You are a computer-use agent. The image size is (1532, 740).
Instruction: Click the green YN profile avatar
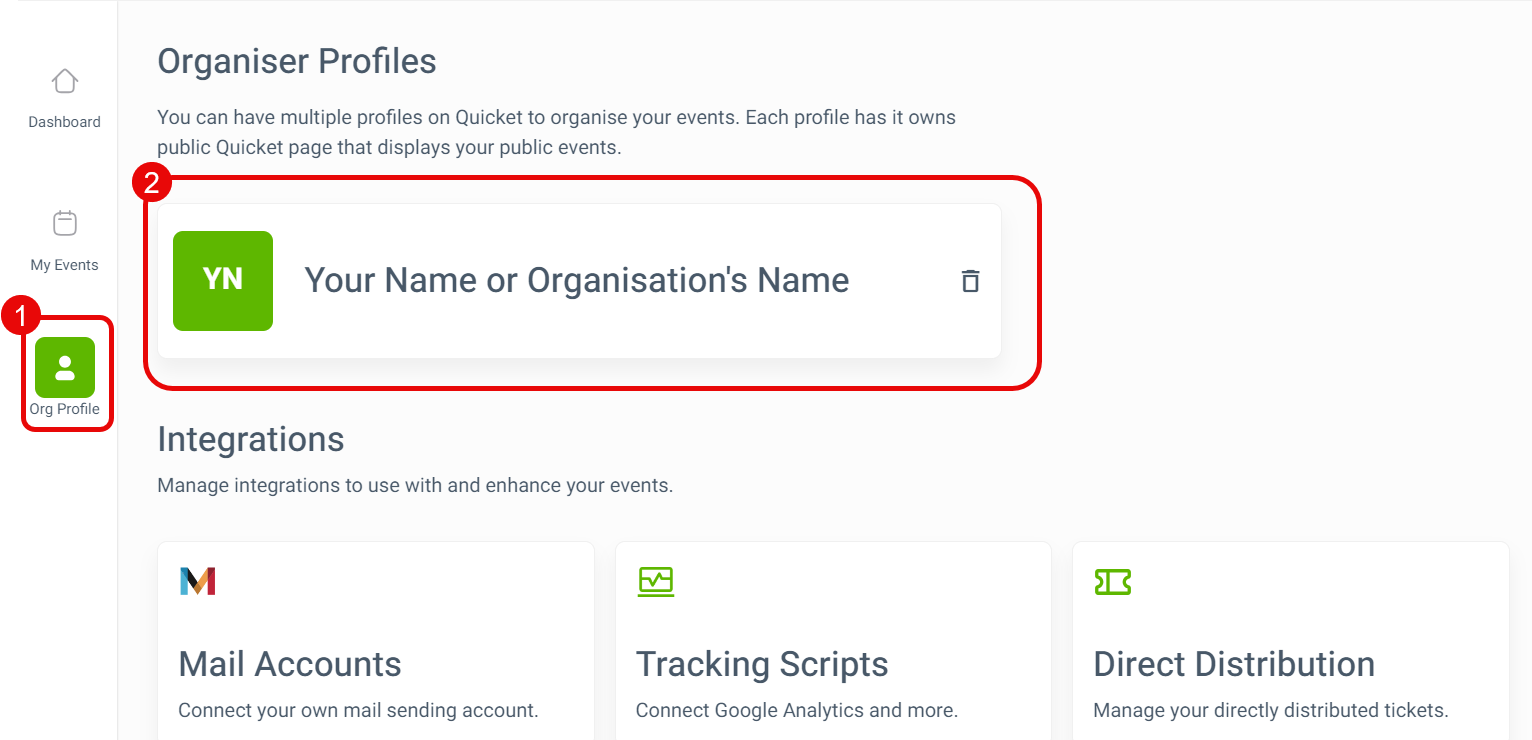coord(223,281)
